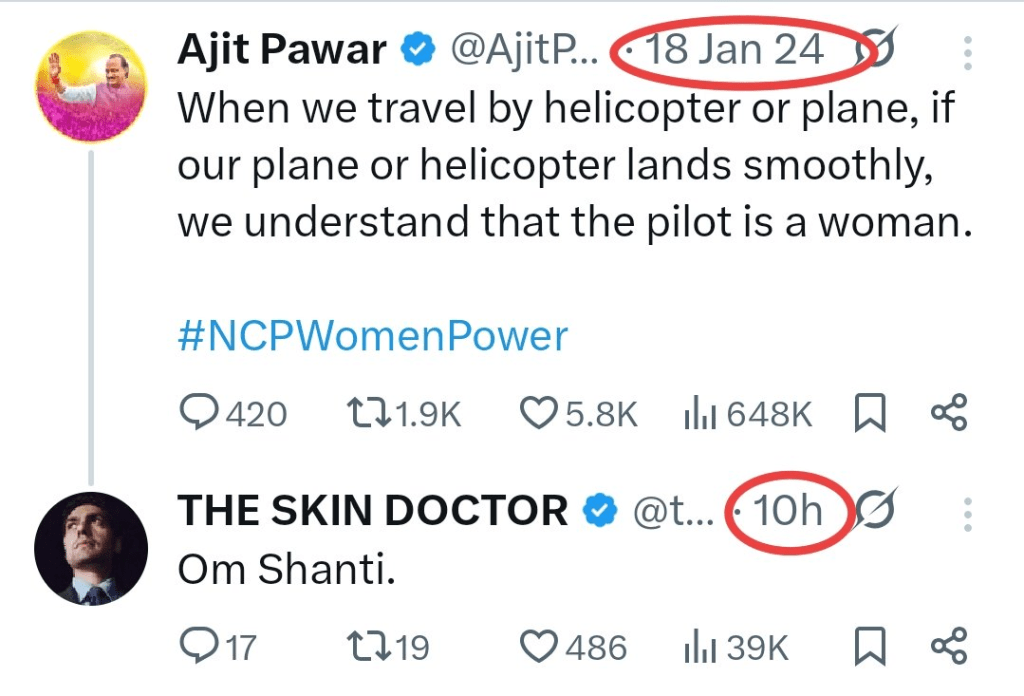Share Ajit Pawar's tweet

[x=948, y=414]
